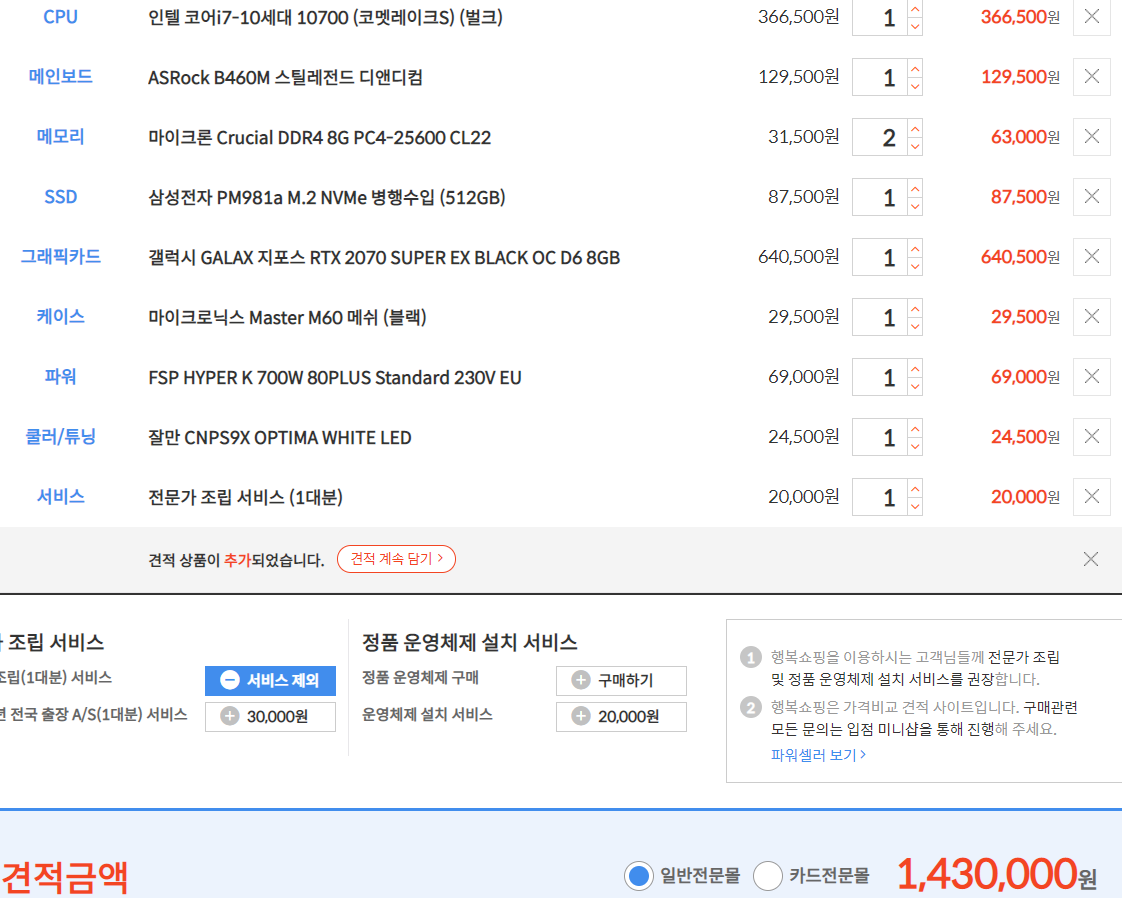The height and width of the screenshot is (898, 1122).
Task: Remove the Zalman CNPS9X cooler row
Action: click(x=1091, y=436)
